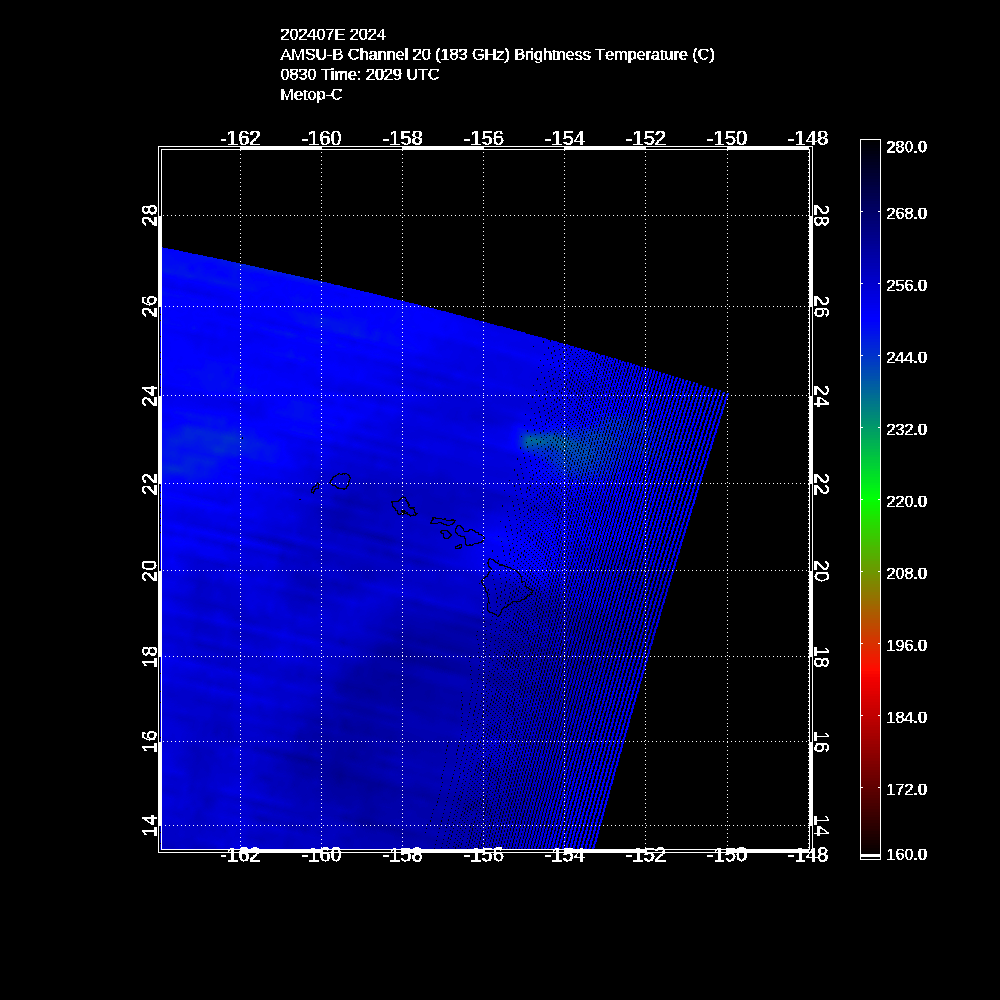Click the 280.0 label on the colorbar

pos(907,147)
